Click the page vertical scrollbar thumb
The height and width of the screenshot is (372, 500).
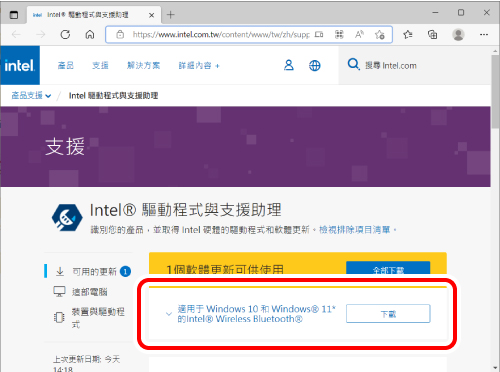pos(495,92)
